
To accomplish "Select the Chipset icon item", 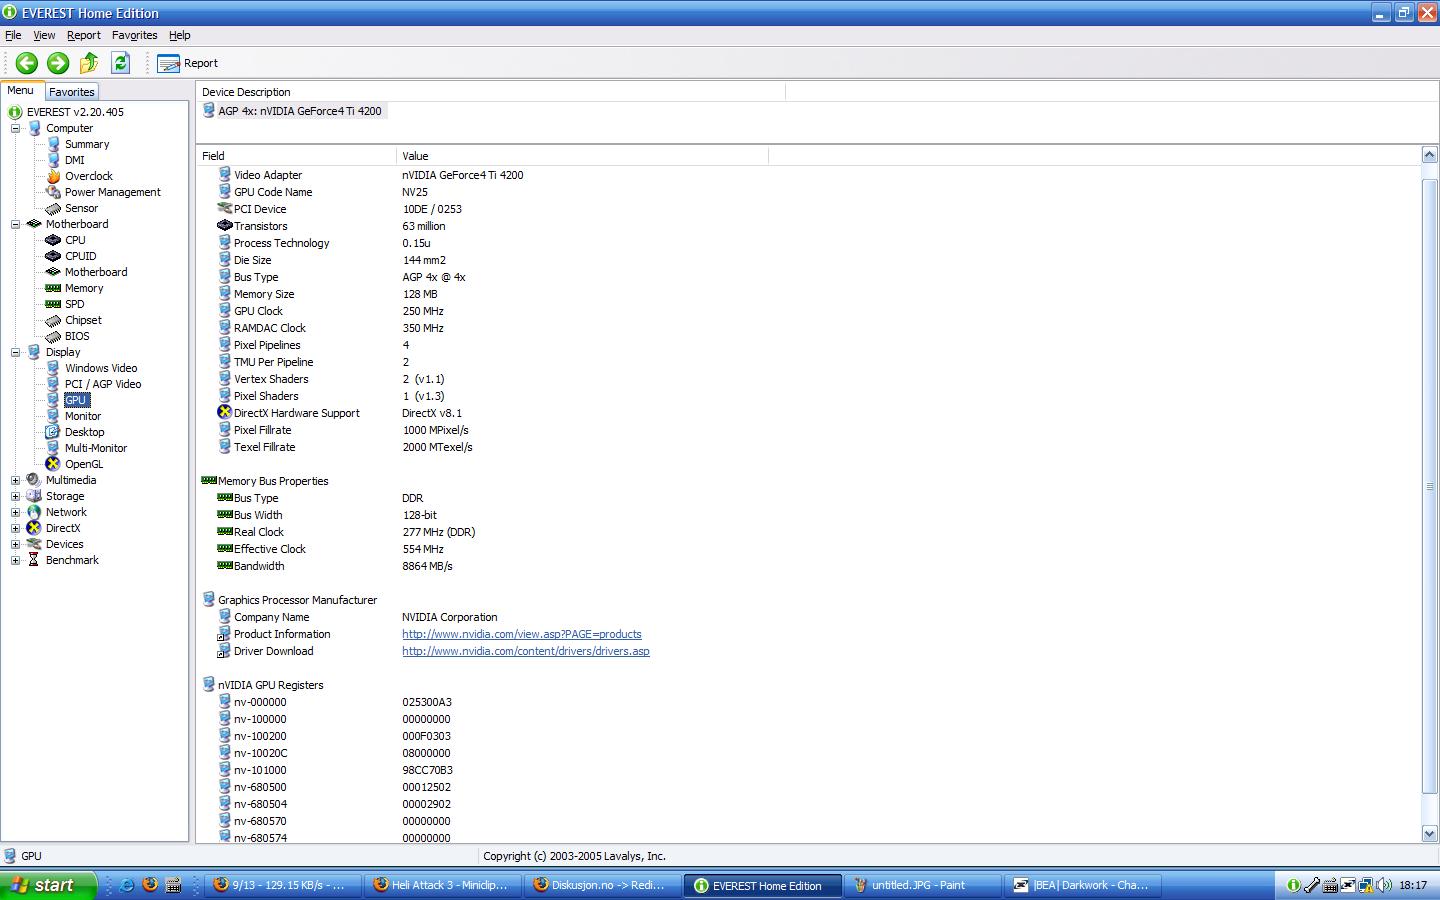I will pyautogui.click(x=54, y=320).
